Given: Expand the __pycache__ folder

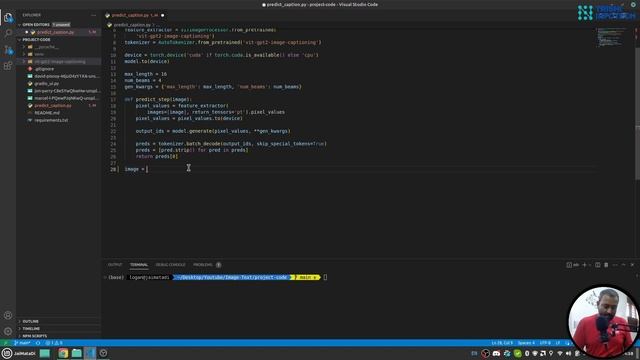Looking at the screenshot, I should click(x=46, y=47).
